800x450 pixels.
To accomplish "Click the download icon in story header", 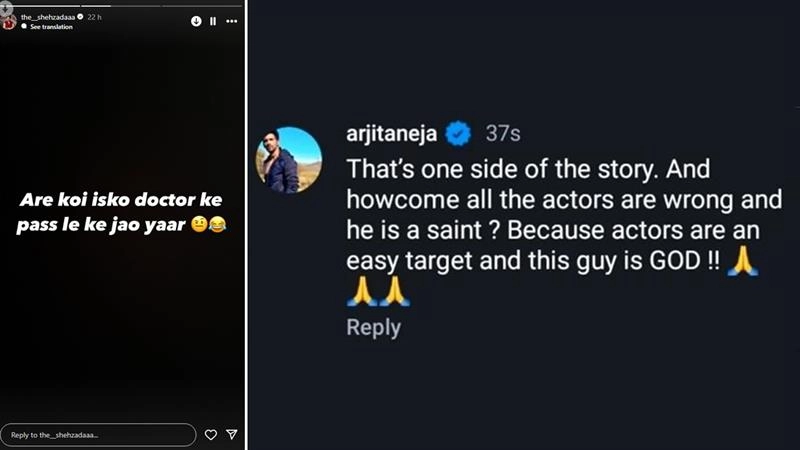I will (196, 20).
